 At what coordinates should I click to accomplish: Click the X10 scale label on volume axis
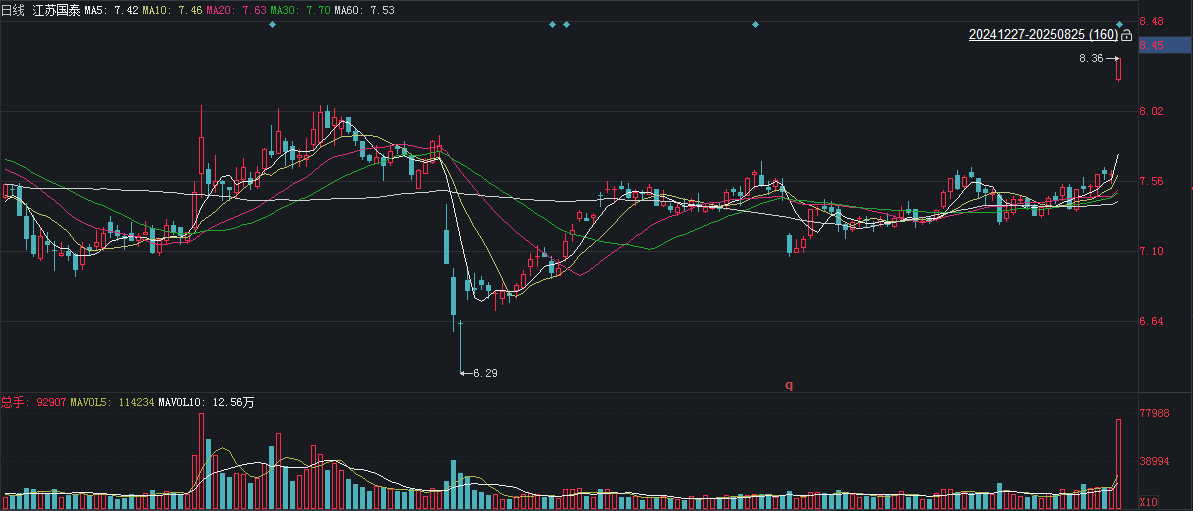1147,503
